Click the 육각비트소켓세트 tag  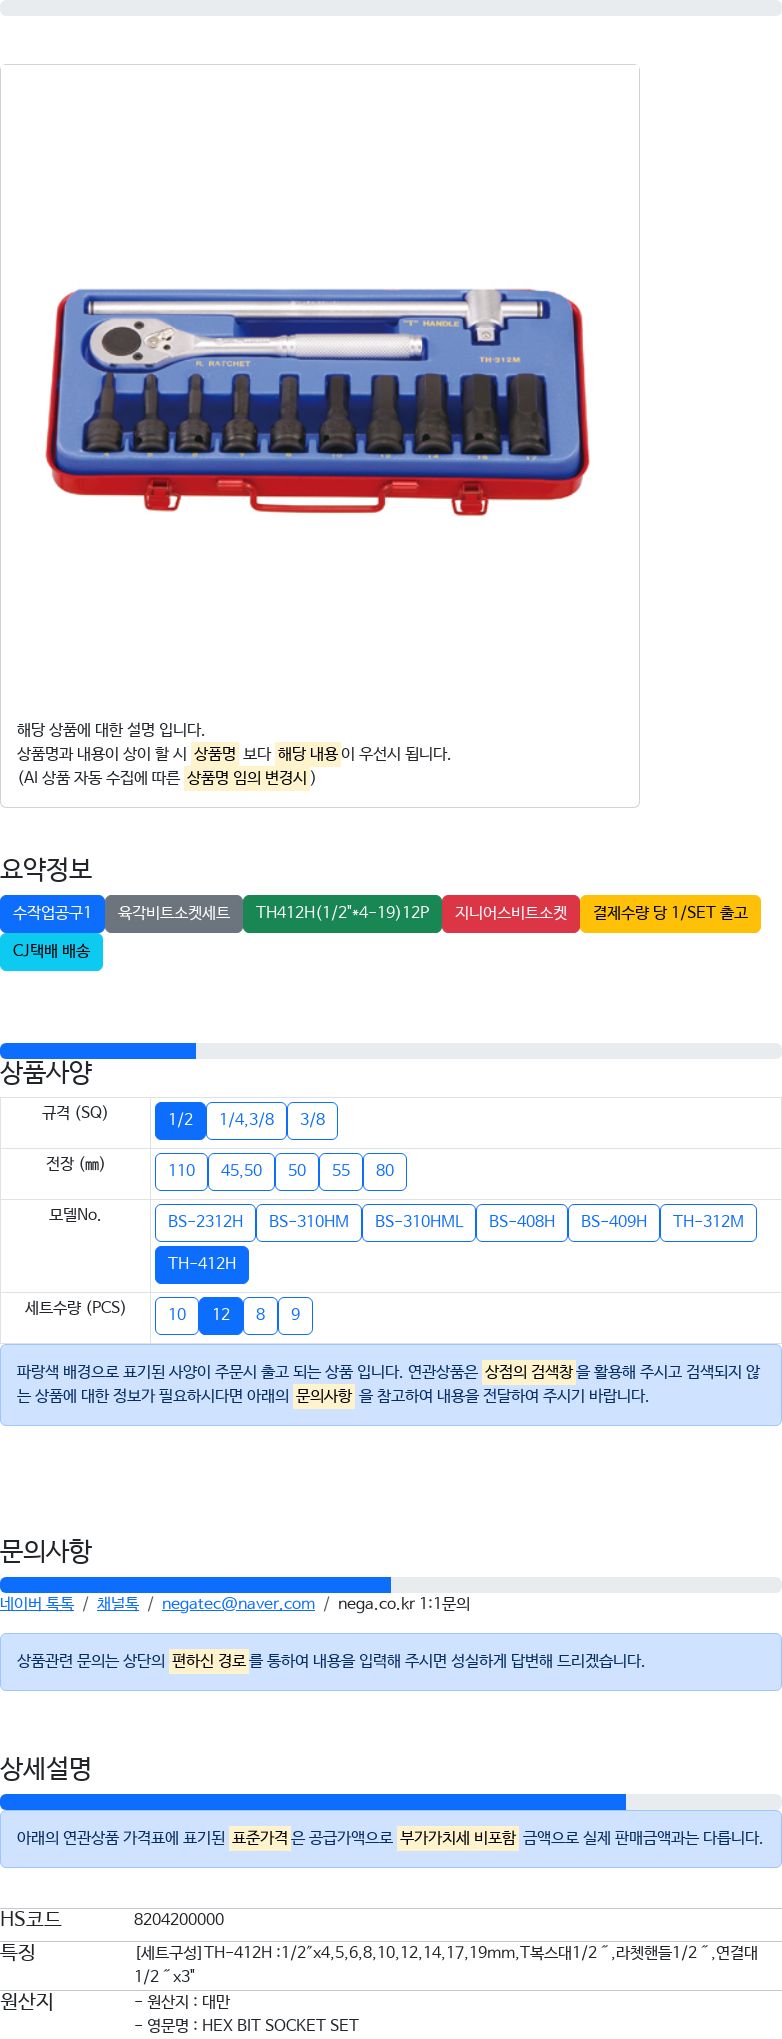click(174, 913)
